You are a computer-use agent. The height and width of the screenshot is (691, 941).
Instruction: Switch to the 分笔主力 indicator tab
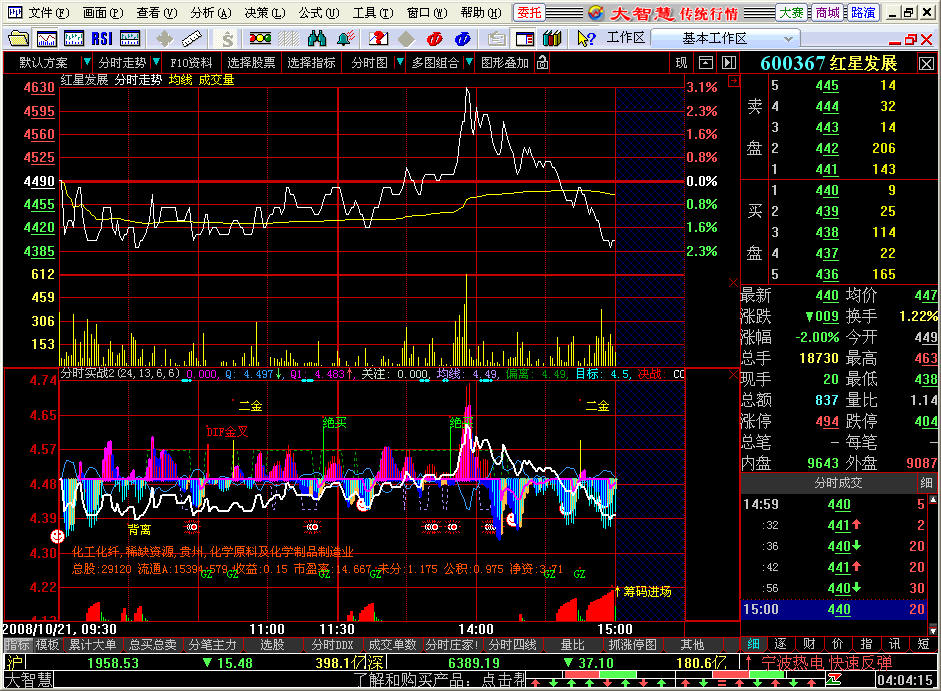(212, 645)
